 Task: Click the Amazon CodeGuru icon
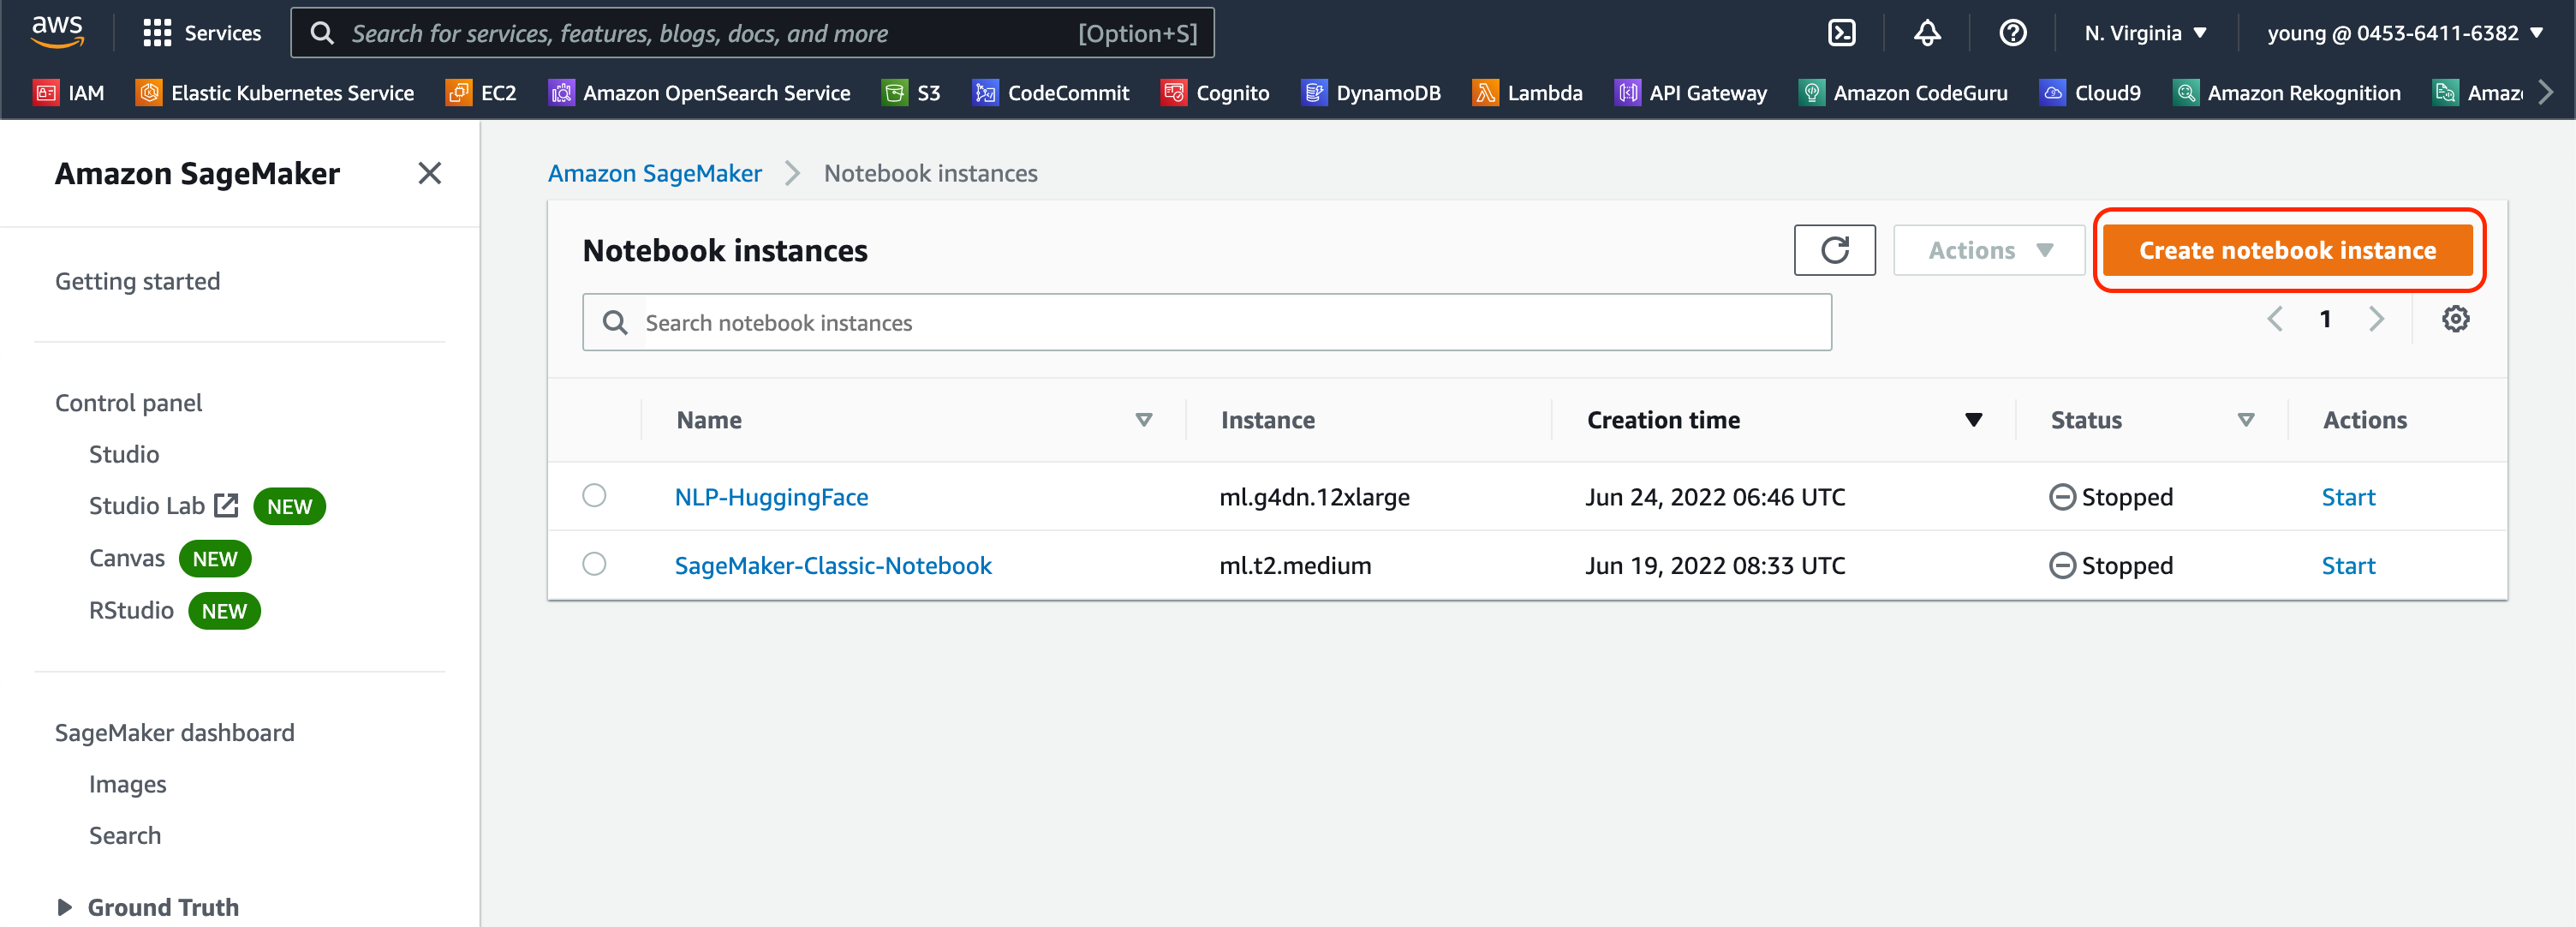(1811, 93)
